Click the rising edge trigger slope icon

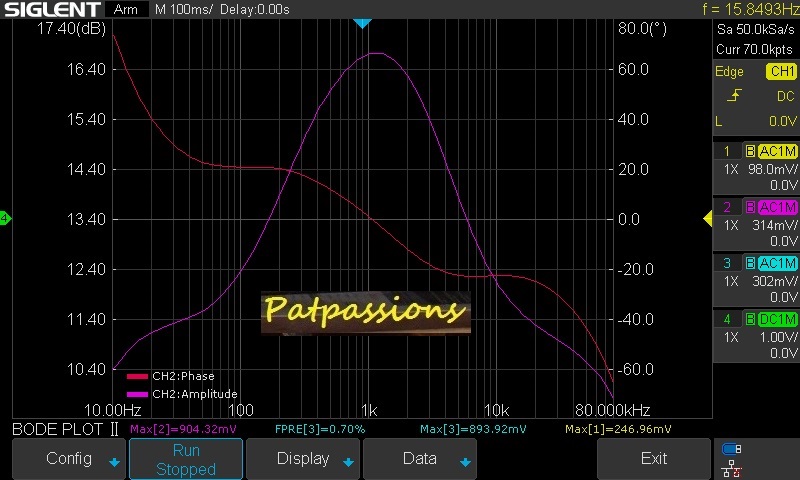pos(735,96)
